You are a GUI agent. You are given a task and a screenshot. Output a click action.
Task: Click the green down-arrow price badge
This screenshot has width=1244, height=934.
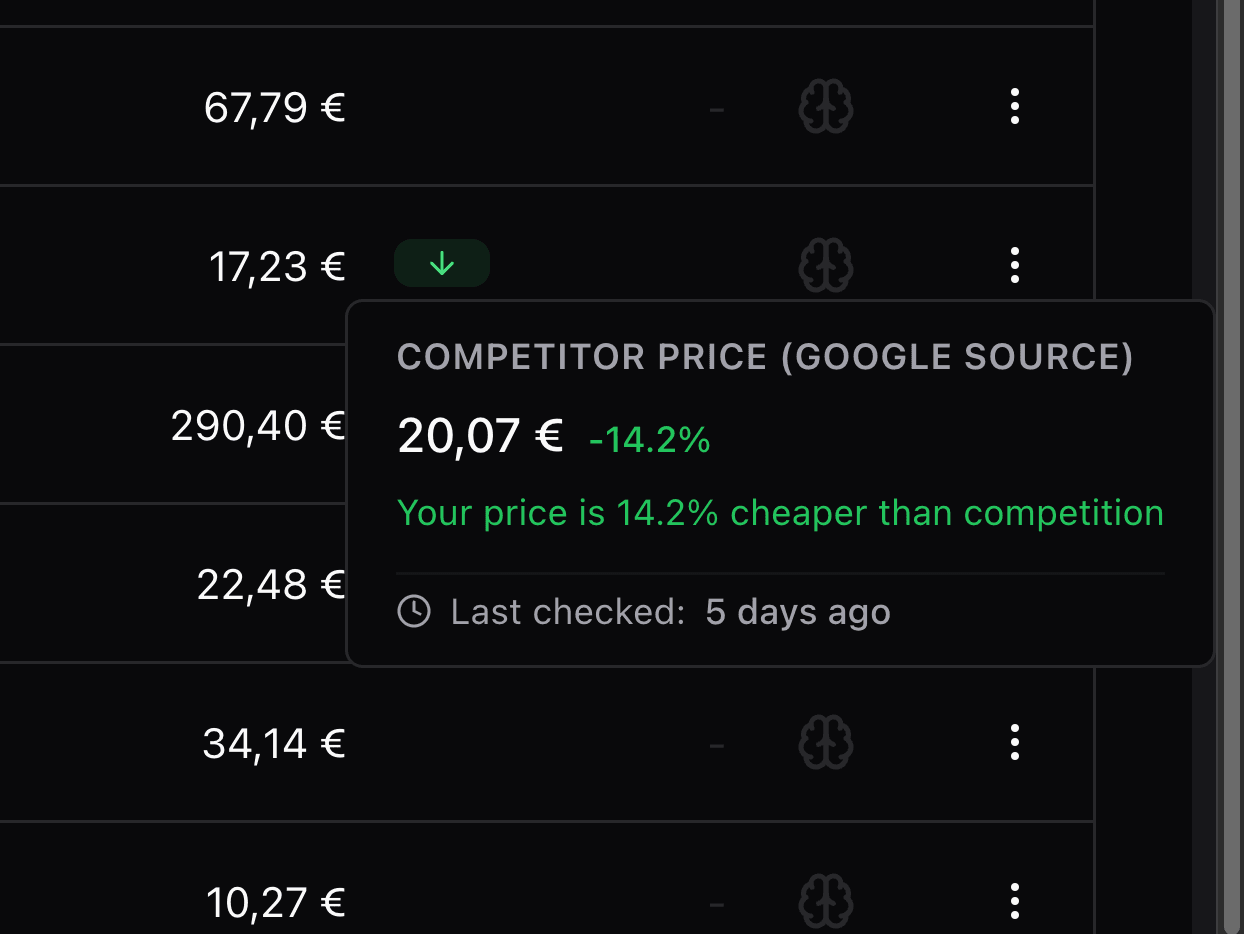(x=441, y=264)
